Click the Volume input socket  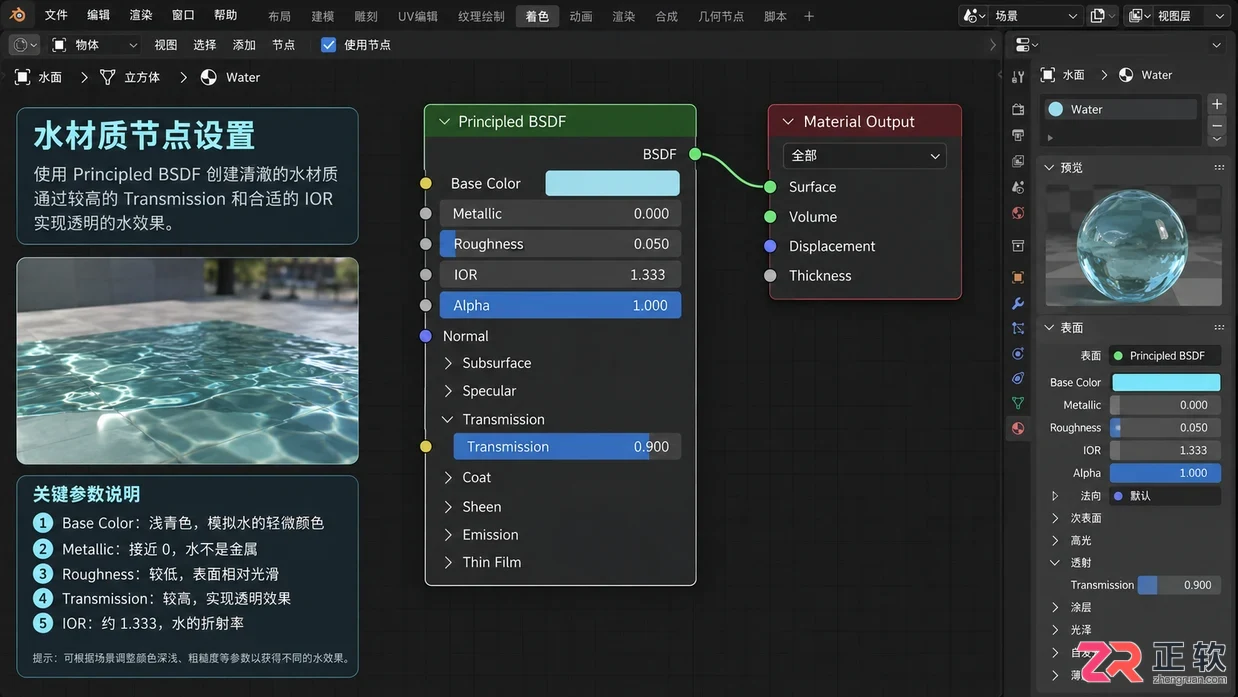(770, 217)
